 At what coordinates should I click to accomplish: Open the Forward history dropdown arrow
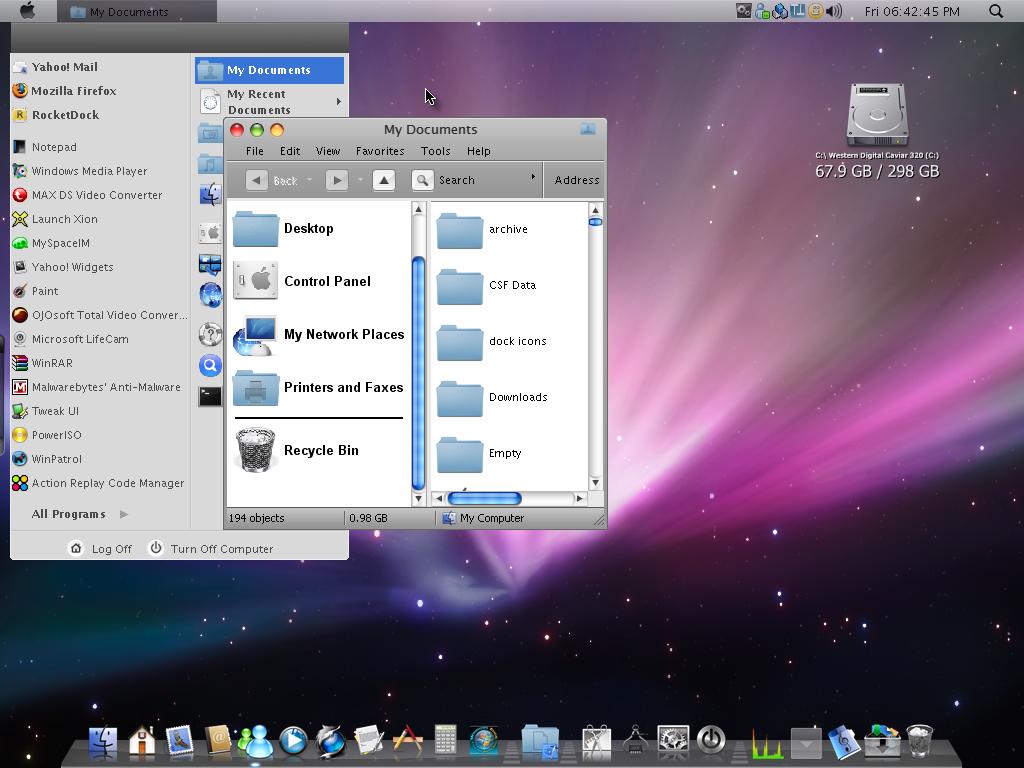tap(360, 180)
